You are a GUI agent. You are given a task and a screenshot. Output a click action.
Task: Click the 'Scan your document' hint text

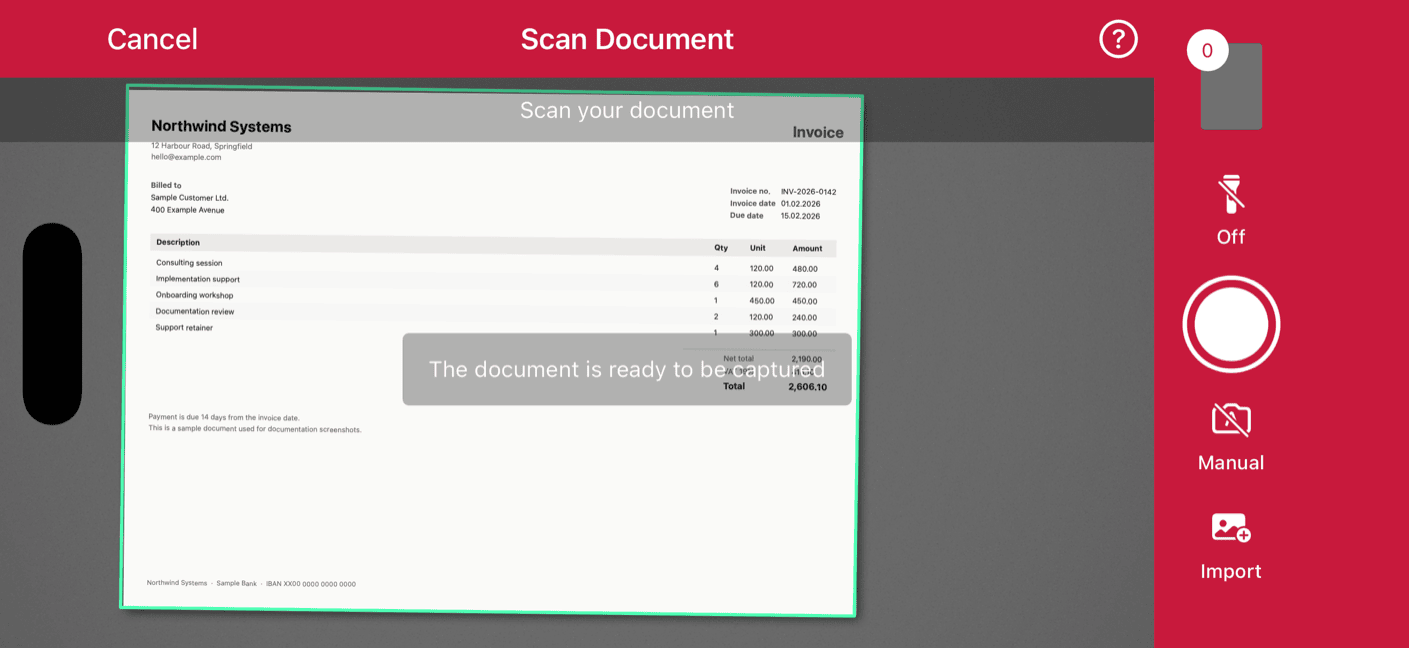627,110
